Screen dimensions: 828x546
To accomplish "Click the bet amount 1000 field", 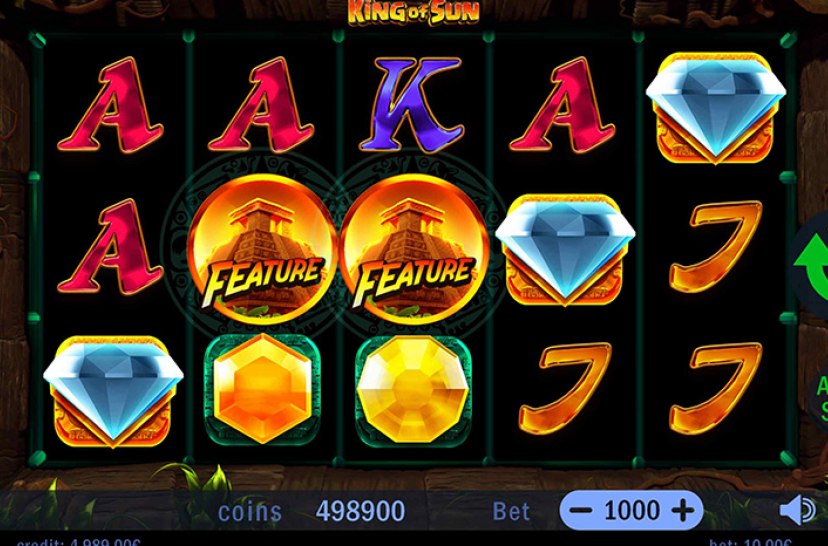I will pyautogui.click(x=632, y=510).
